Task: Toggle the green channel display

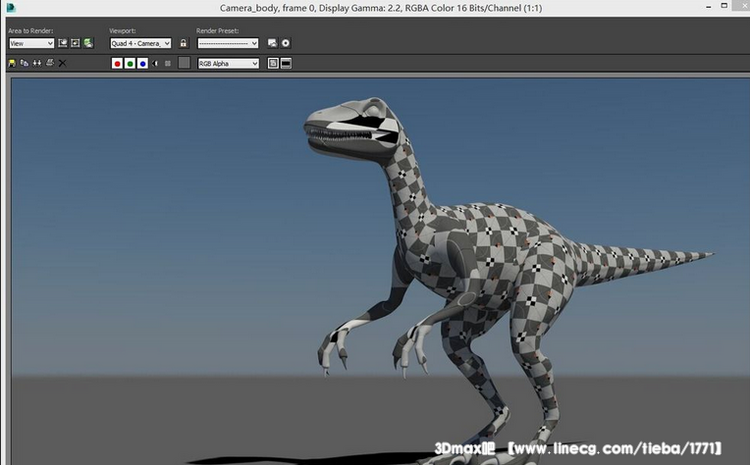Action: (x=131, y=63)
